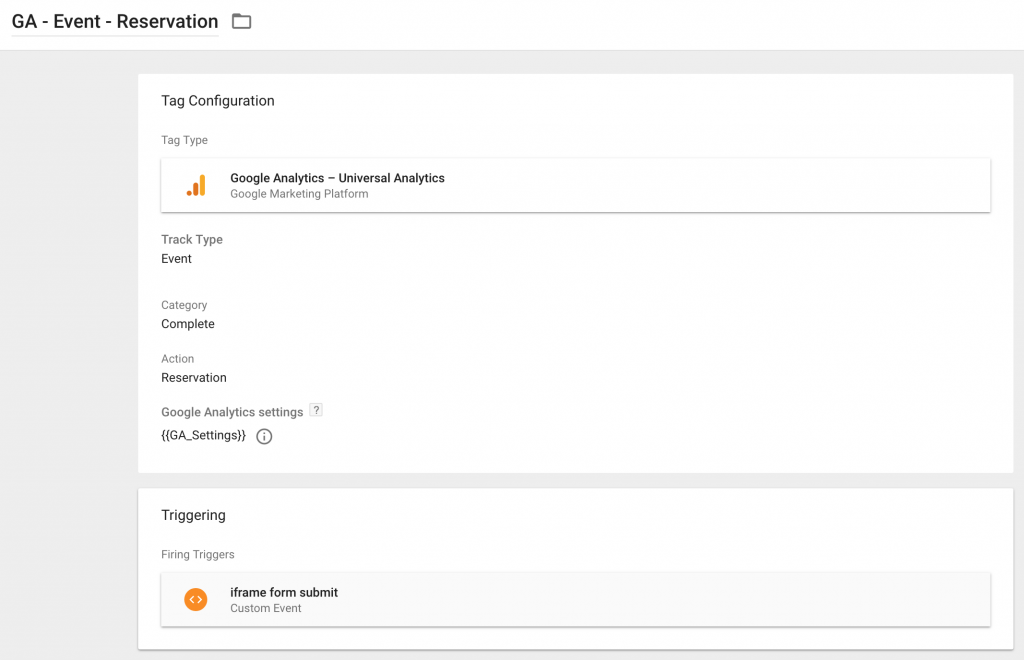Screen dimensions: 1024x660
Task: Click the info icon next to {{GA_Settings}}
Action: 264,436
